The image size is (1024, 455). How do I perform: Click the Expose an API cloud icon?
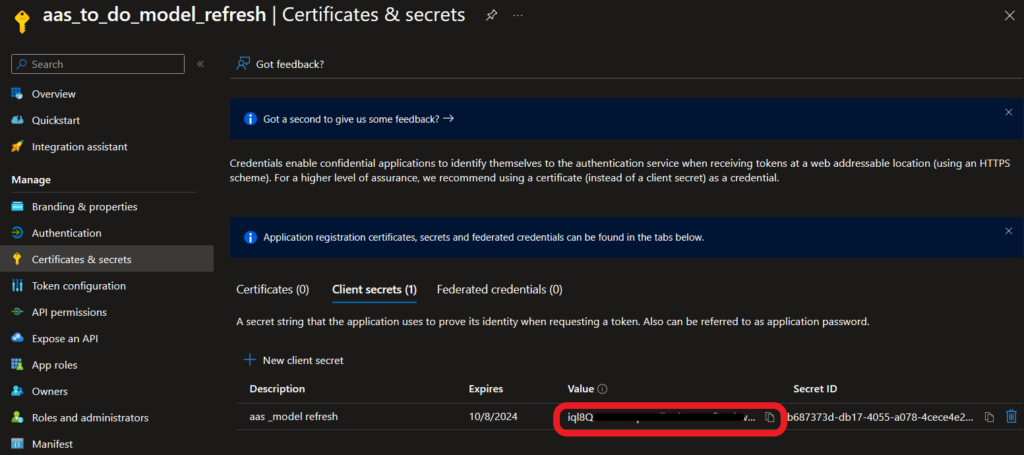click(x=18, y=339)
